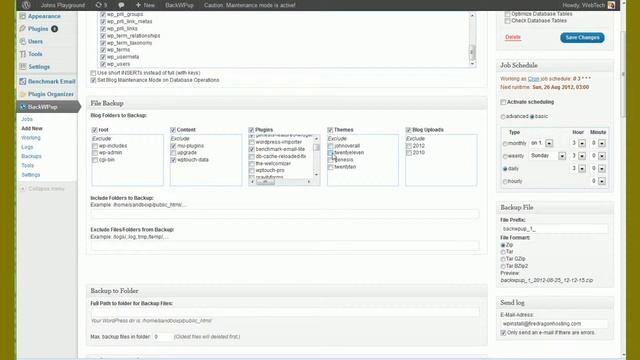Open Appearance in the sidebar

coord(44,16)
